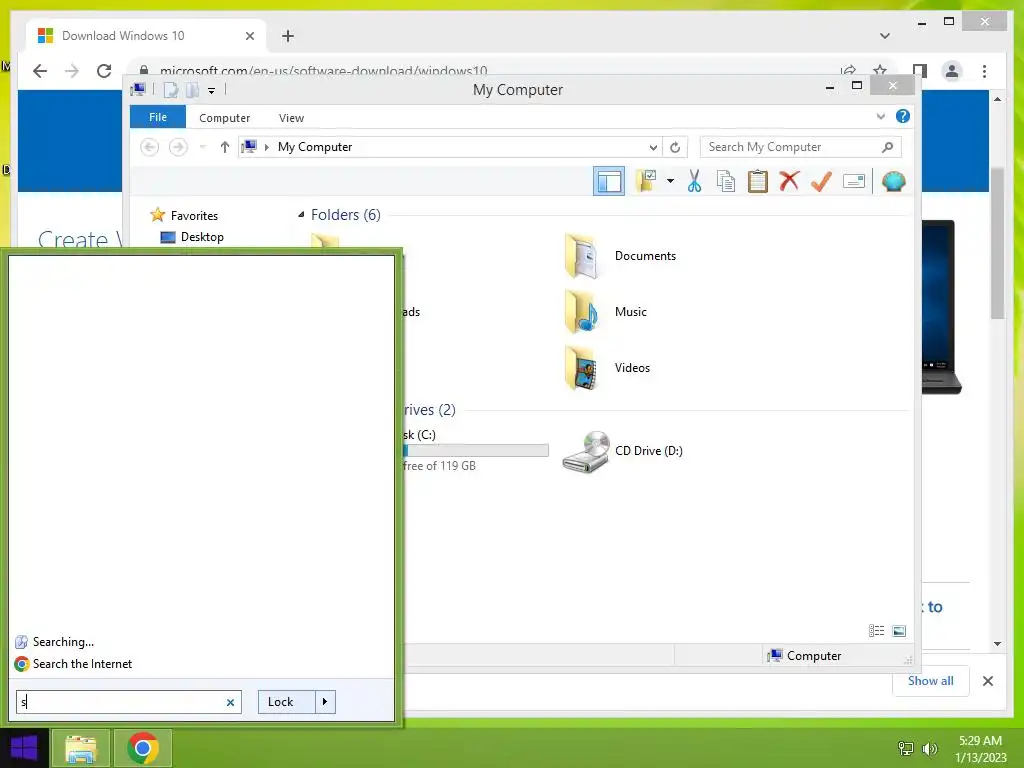Click Search the Internet in start menu

coord(73,664)
